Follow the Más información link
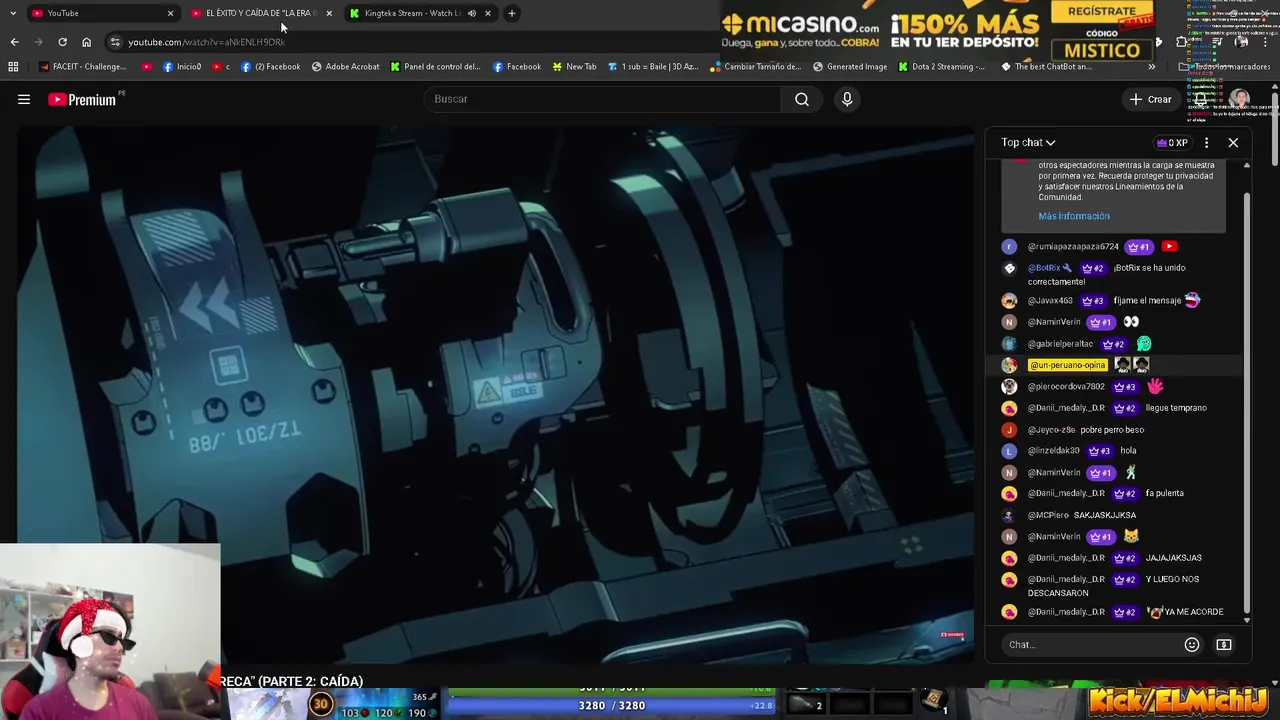Image resolution: width=1280 pixels, height=720 pixels. (x=1073, y=216)
